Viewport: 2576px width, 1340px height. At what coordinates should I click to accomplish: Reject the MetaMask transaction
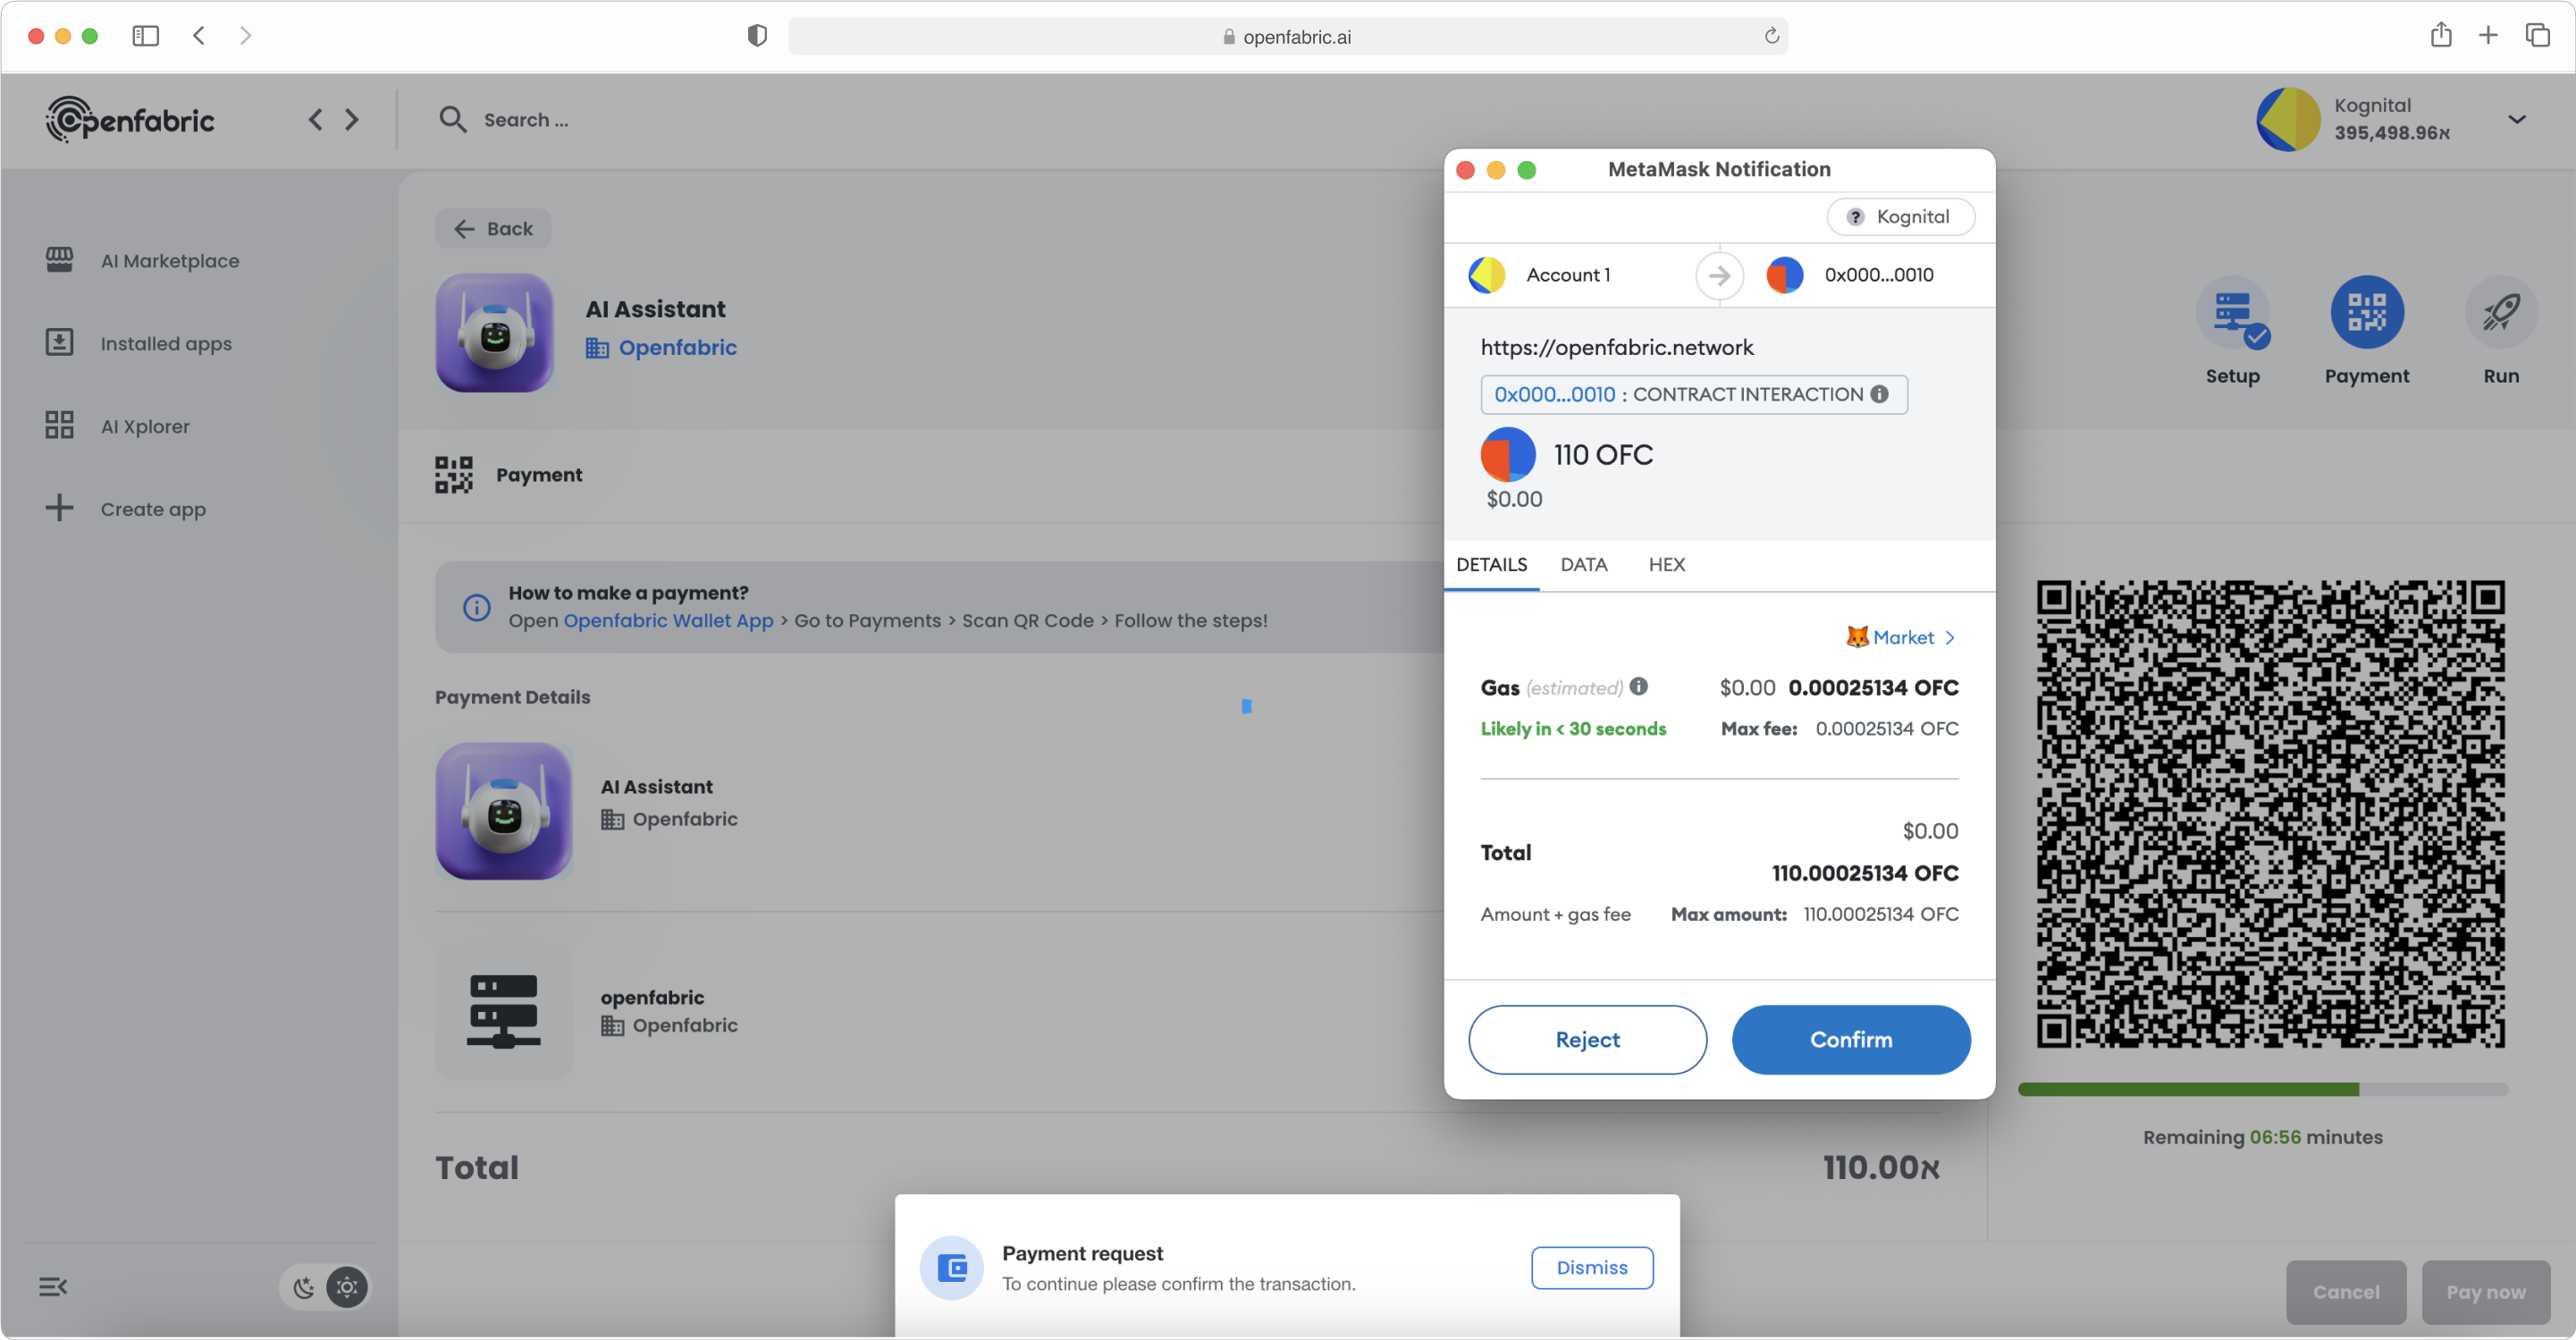[x=1587, y=1040]
